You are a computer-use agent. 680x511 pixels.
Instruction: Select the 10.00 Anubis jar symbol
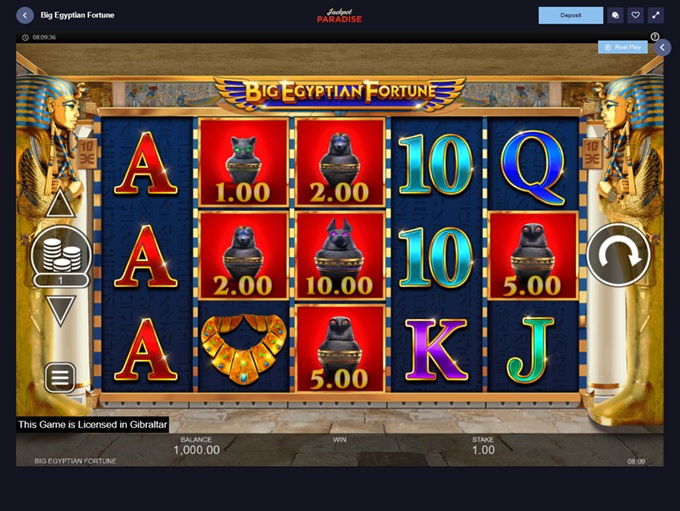(340, 256)
